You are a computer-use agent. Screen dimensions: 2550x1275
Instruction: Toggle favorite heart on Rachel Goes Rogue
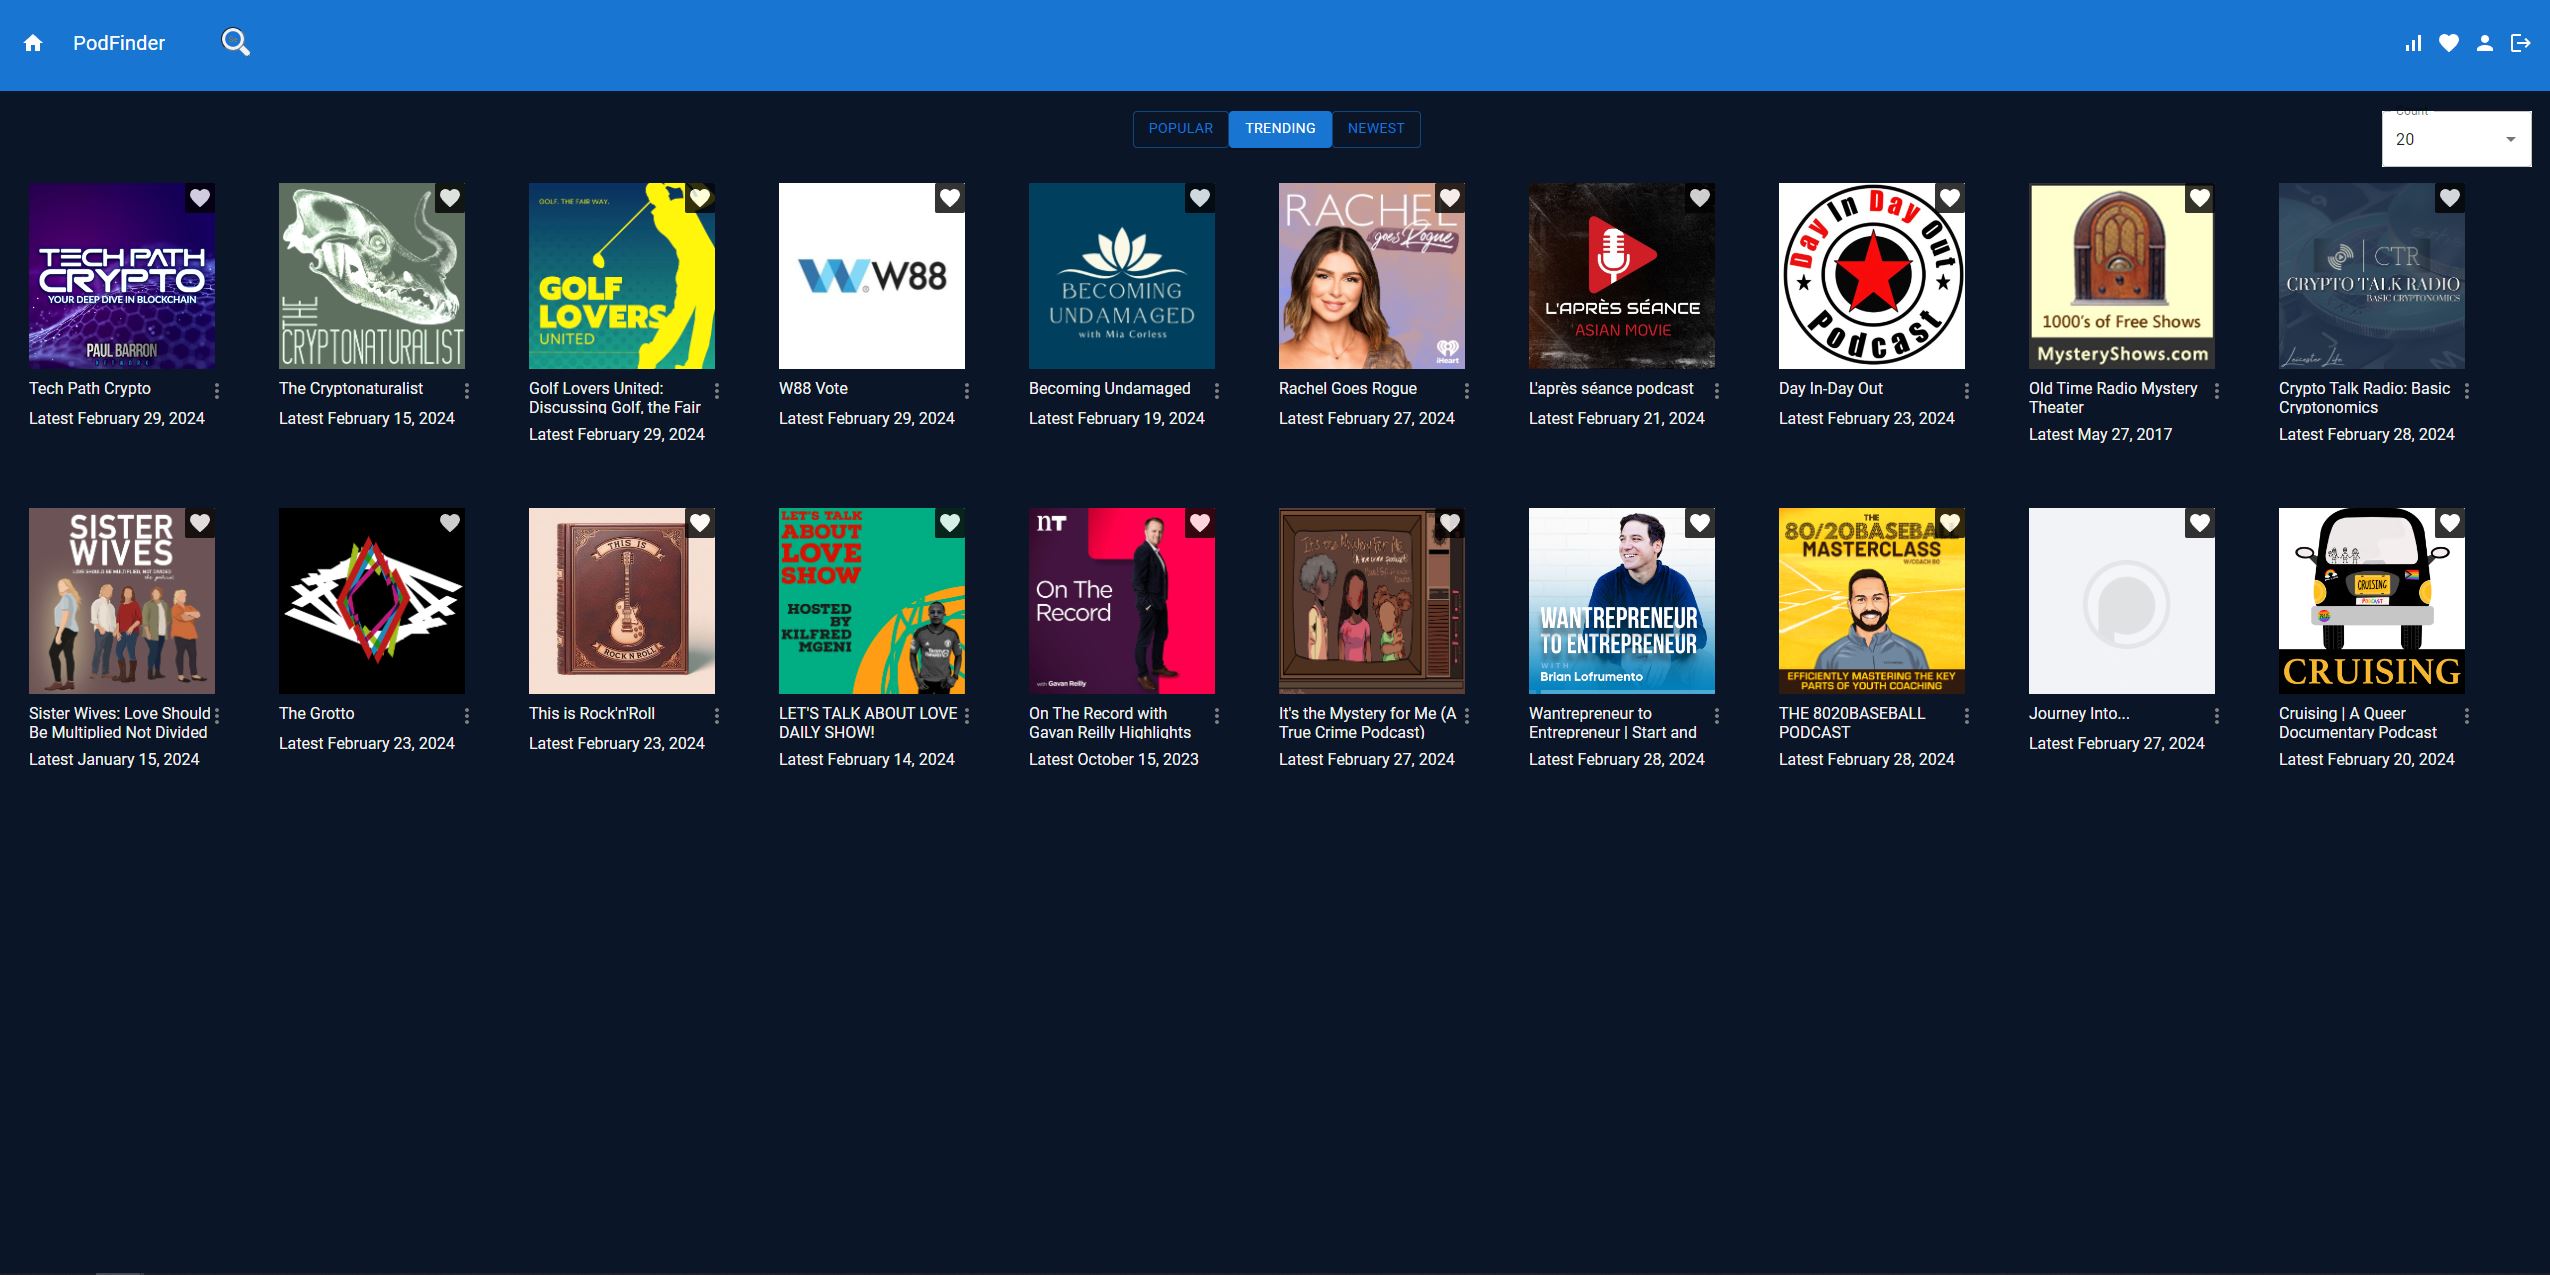(x=1450, y=198)
